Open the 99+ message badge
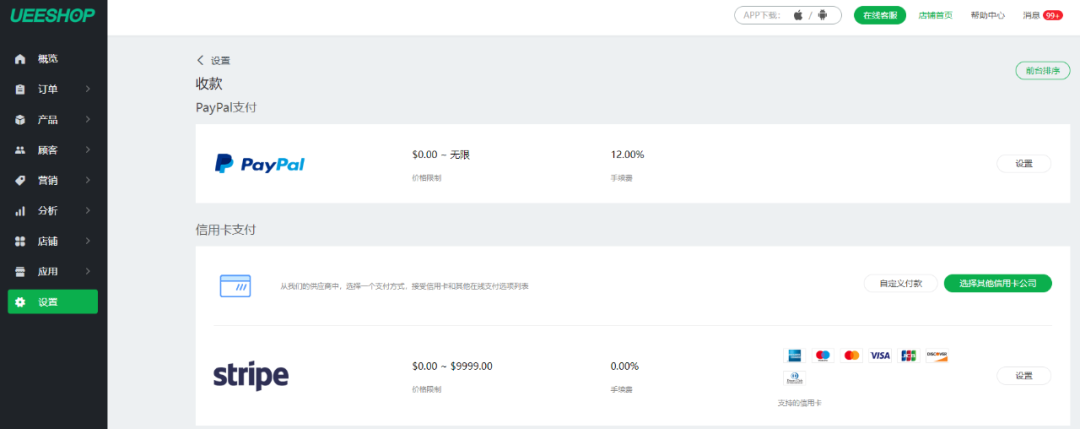This screenshot has height=429, width=1080. click(x=1052, y=15)
